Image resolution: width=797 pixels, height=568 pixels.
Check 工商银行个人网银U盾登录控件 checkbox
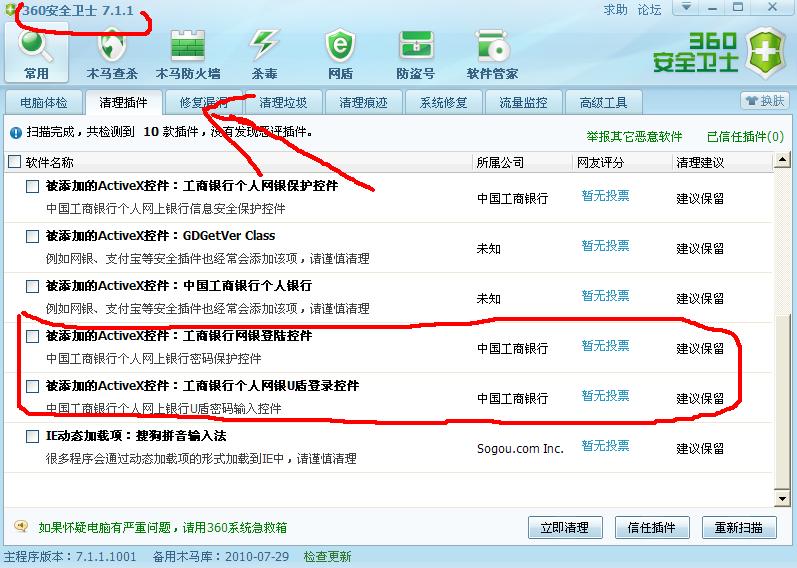click(x=33, y=386)
